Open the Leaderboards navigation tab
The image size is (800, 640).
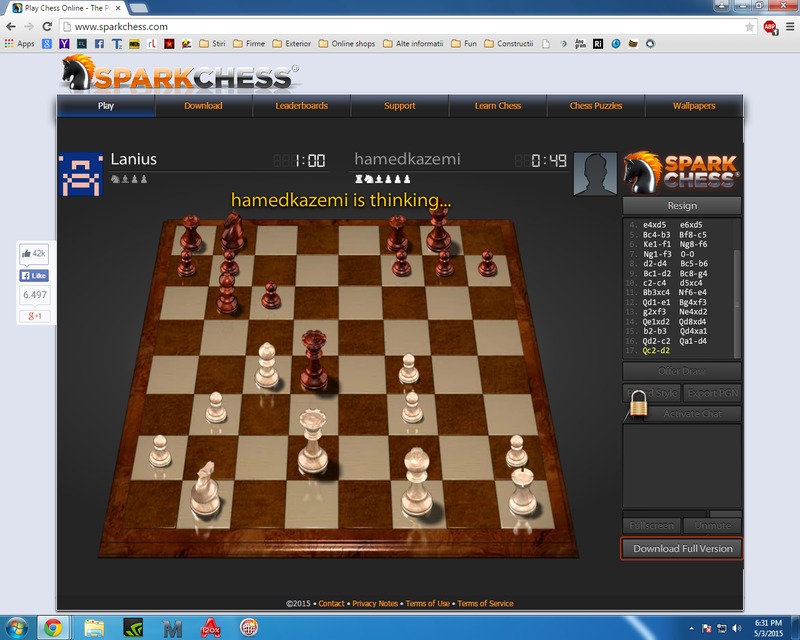click(302, 106)
